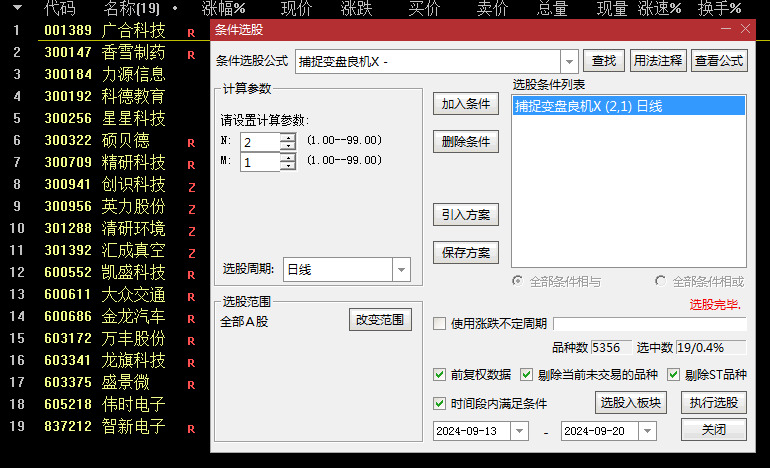770x468 pixels.
Task: Toggle 剔除当前未交易的品种 checkbox
Action: (526, 375)
